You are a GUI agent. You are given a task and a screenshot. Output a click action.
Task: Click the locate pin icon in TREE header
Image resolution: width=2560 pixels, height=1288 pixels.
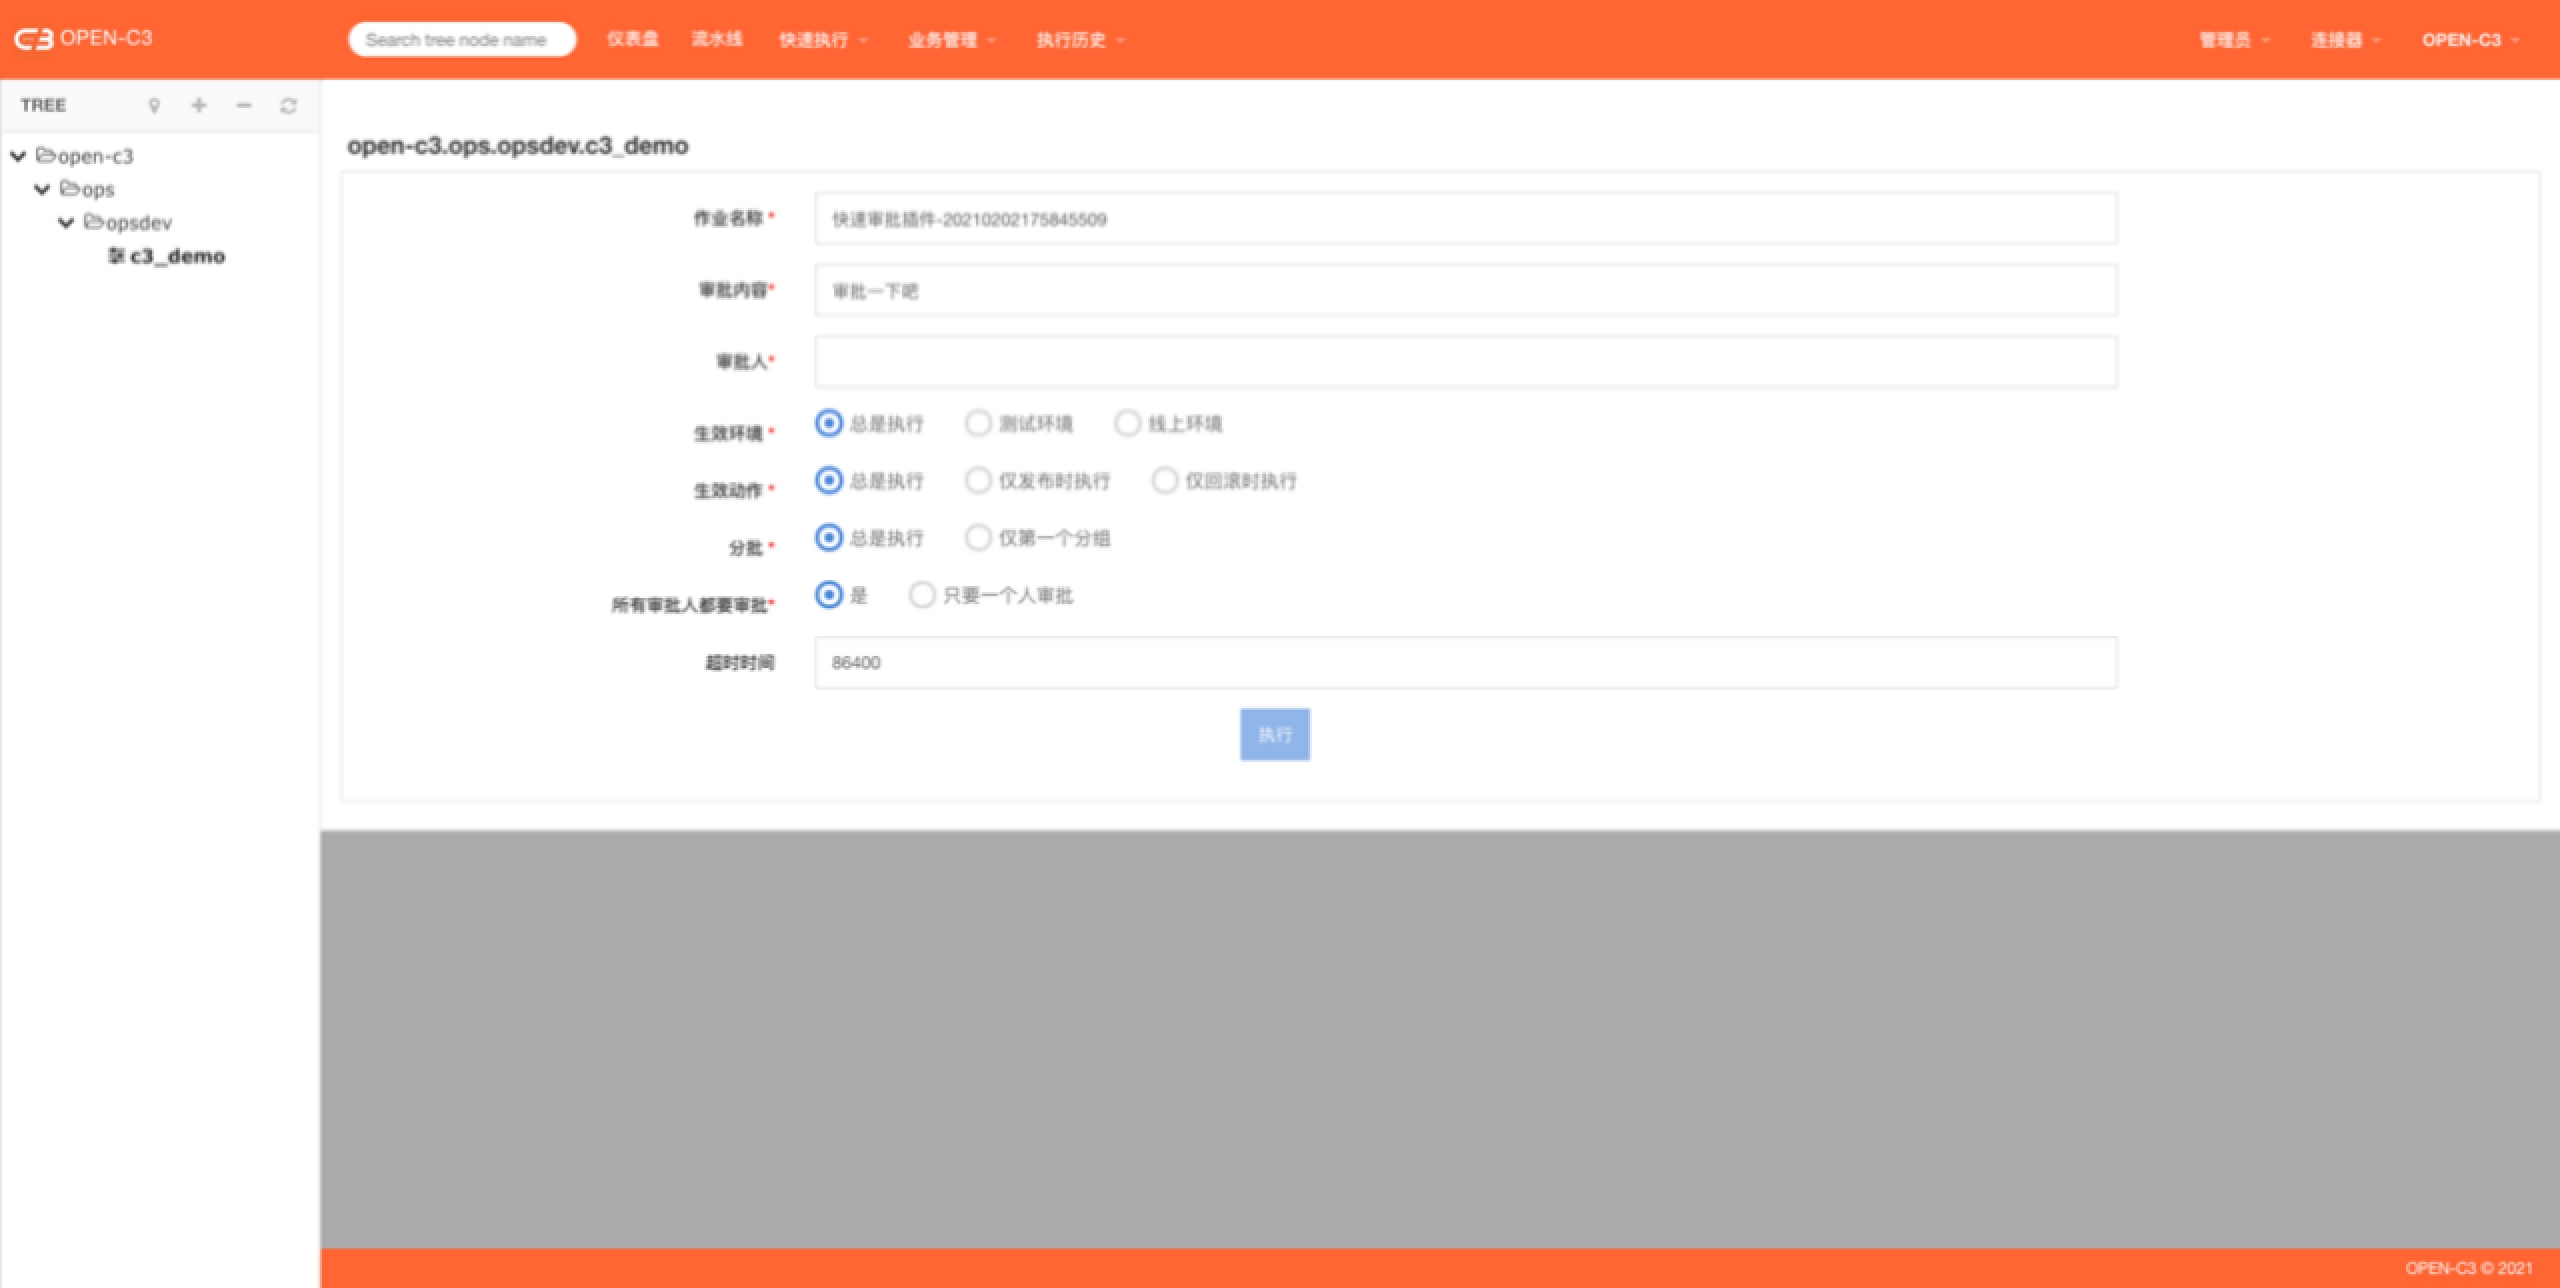154,105
